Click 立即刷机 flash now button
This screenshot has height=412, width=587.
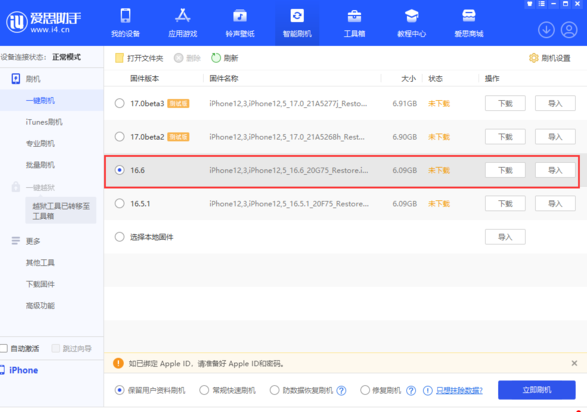click(x=536, y=390)
